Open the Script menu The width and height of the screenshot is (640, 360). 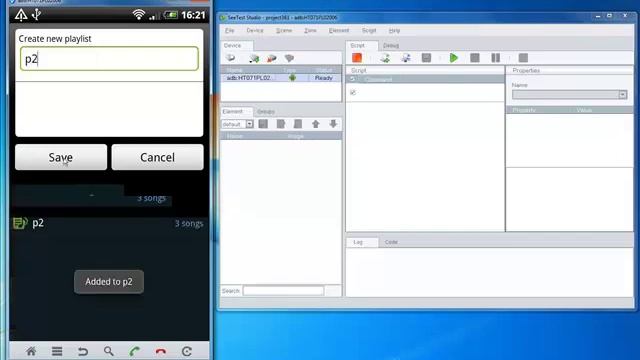[369, 30]
